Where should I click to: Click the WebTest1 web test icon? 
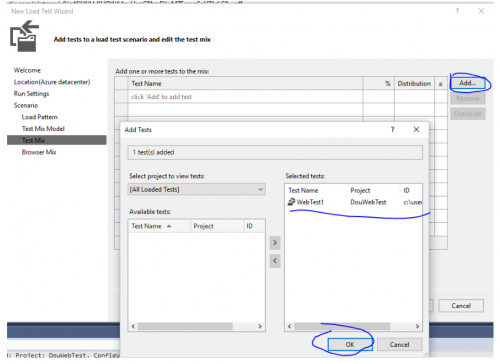(291, 202)
